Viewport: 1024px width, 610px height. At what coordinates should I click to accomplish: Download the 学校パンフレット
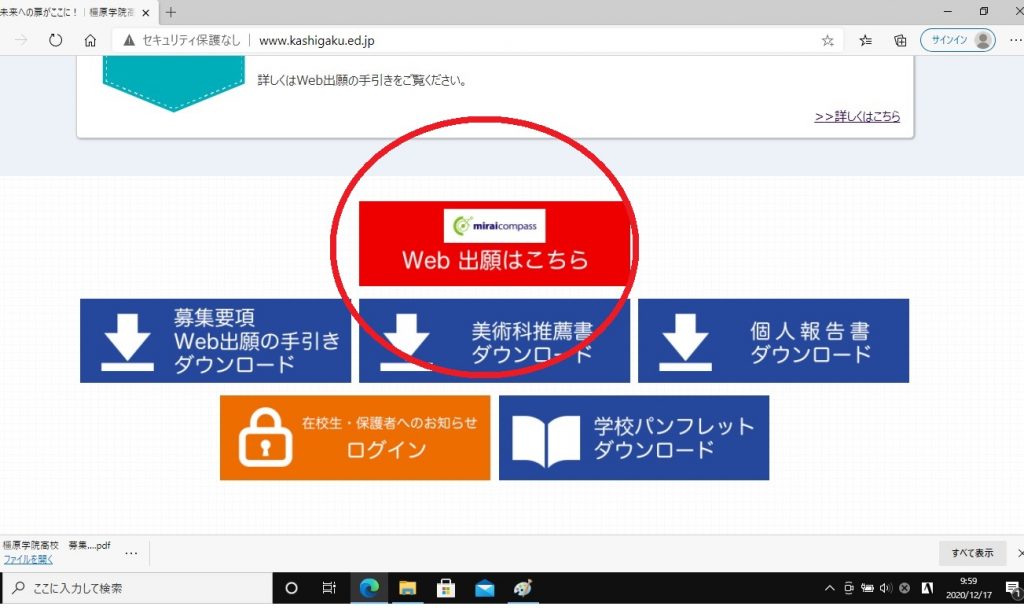point(633,438)
